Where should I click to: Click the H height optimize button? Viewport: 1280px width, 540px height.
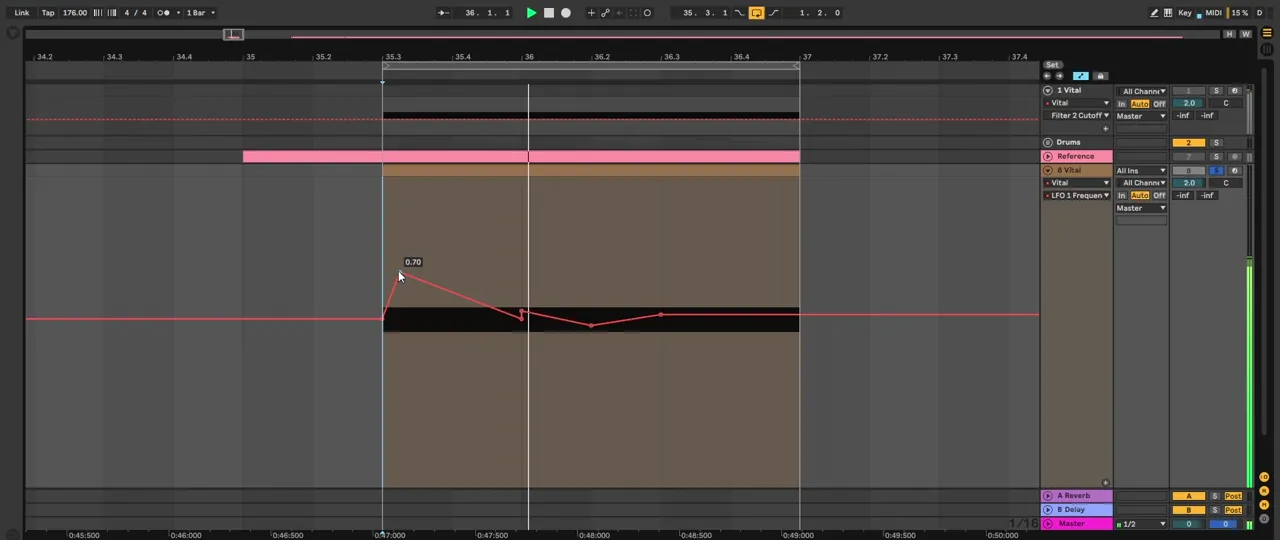click(1229, 34)
